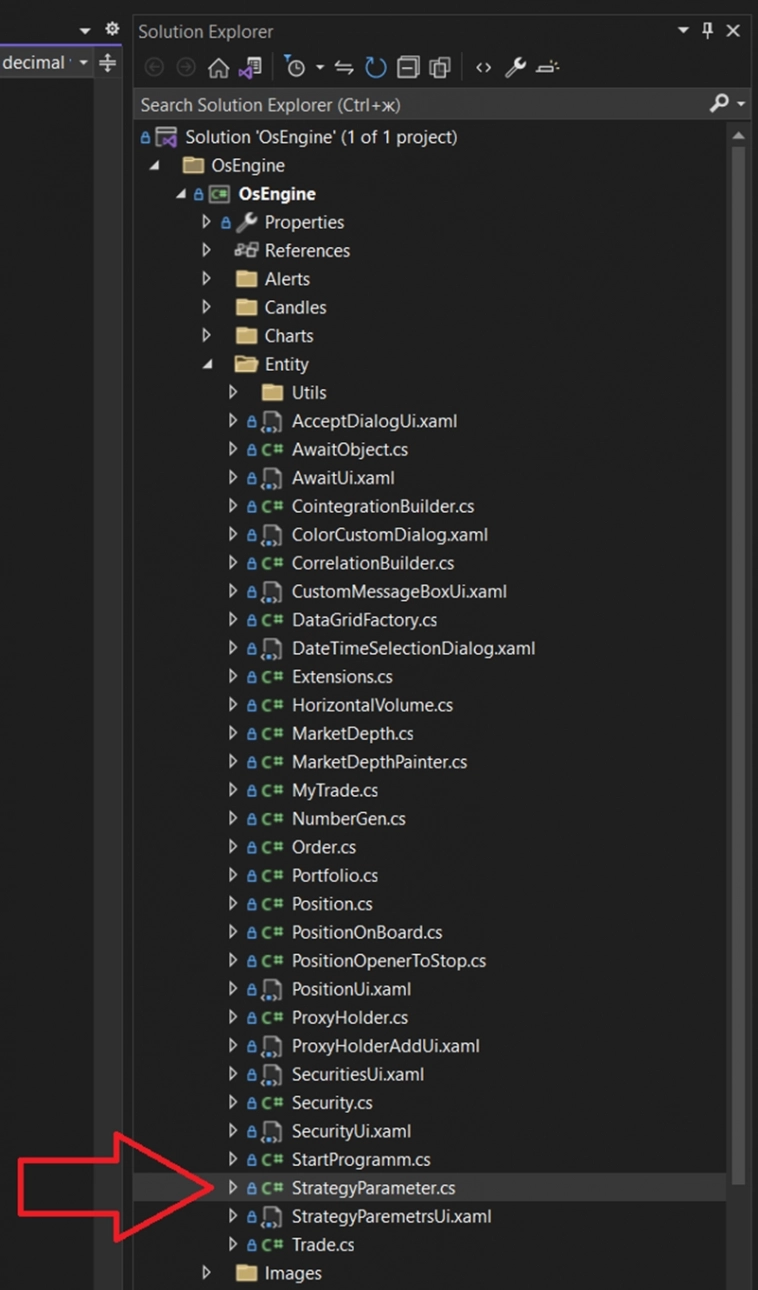Screen dimensions: 758x1290
Task: Toggle the Preview Selected Items button
Action: click(x=547, y=68)
